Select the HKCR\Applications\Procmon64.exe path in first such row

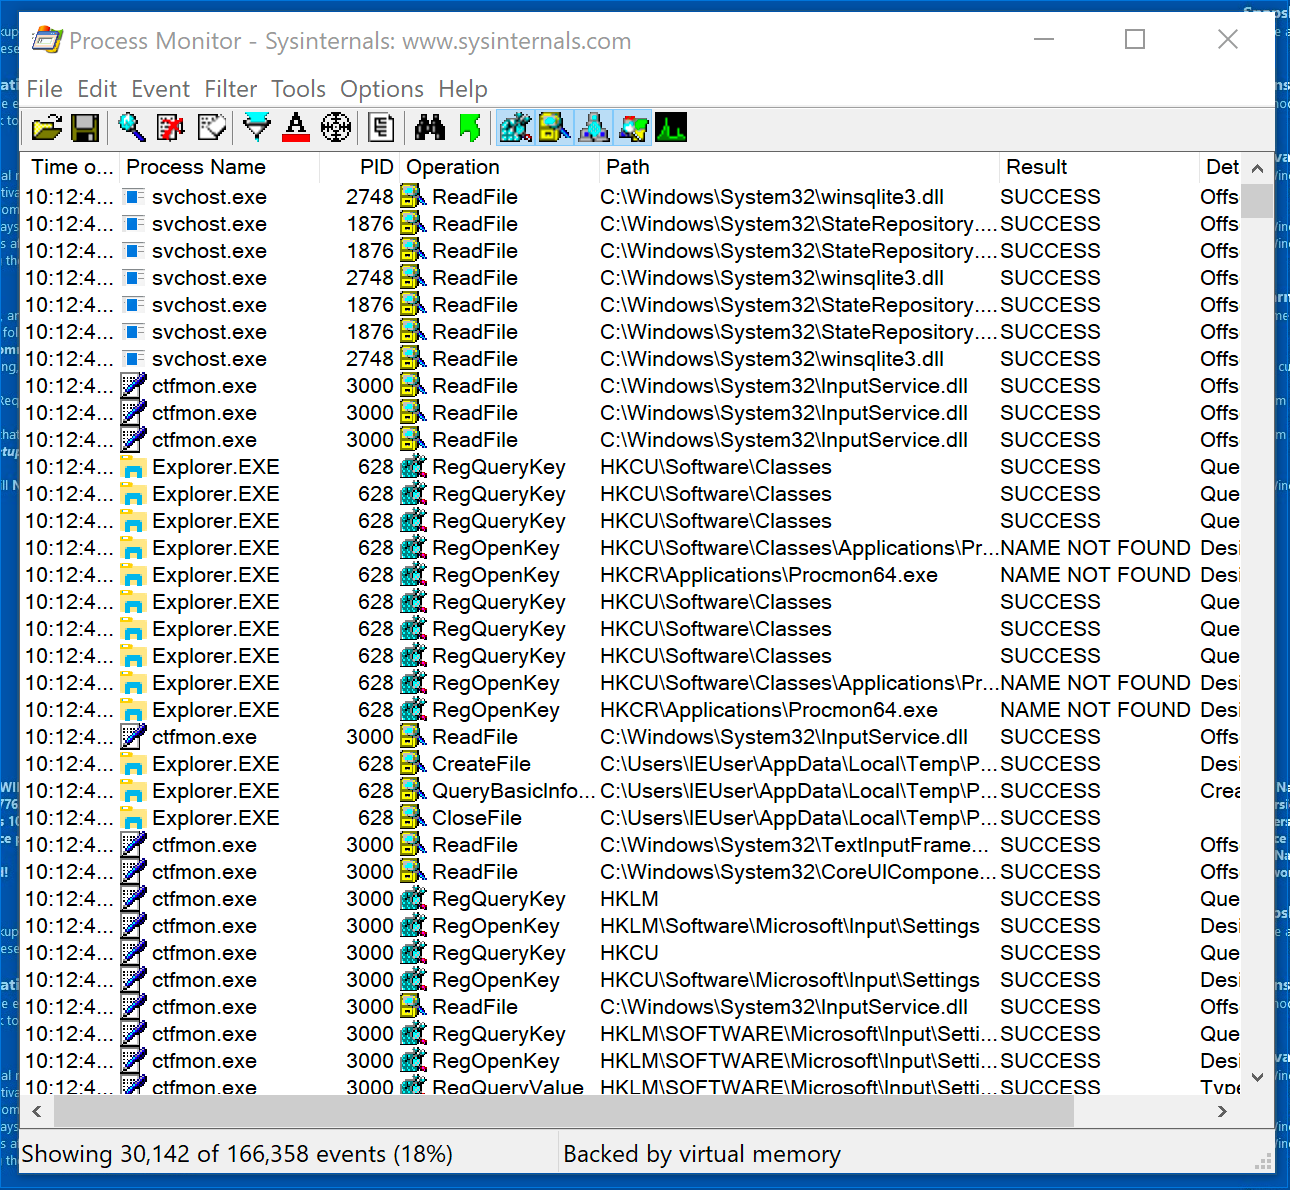point(769,575)
